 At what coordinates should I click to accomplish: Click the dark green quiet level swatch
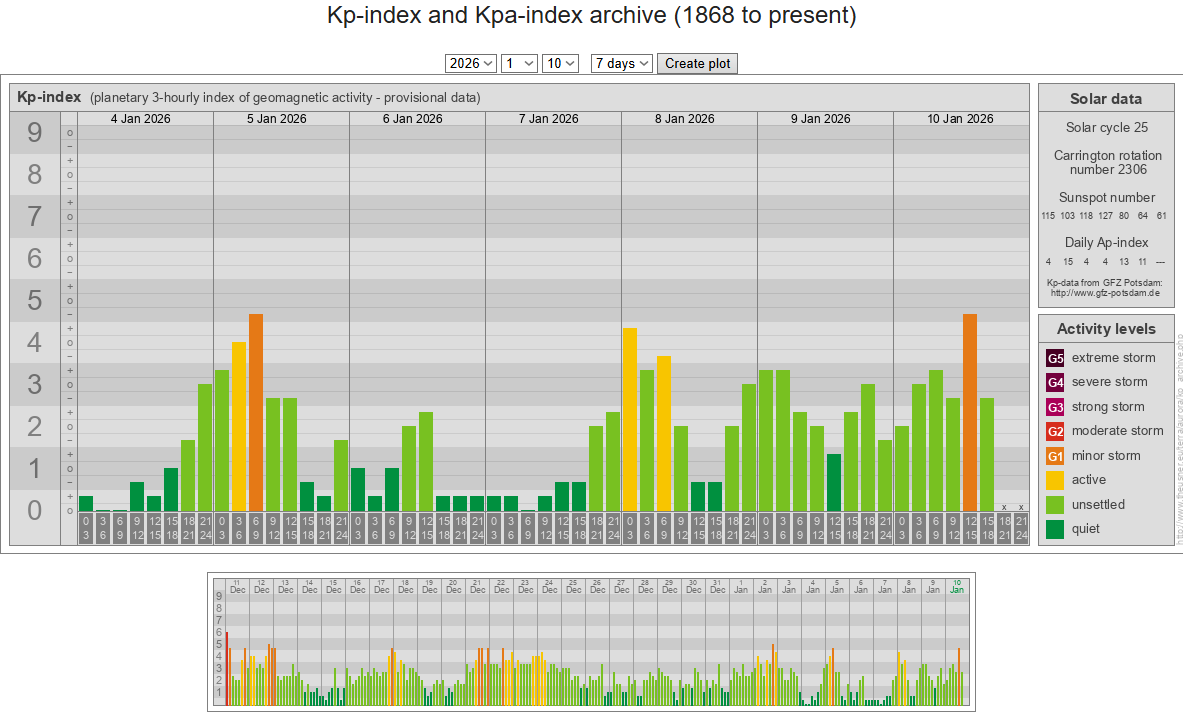pyautogui.click(x=1055, y=529)
